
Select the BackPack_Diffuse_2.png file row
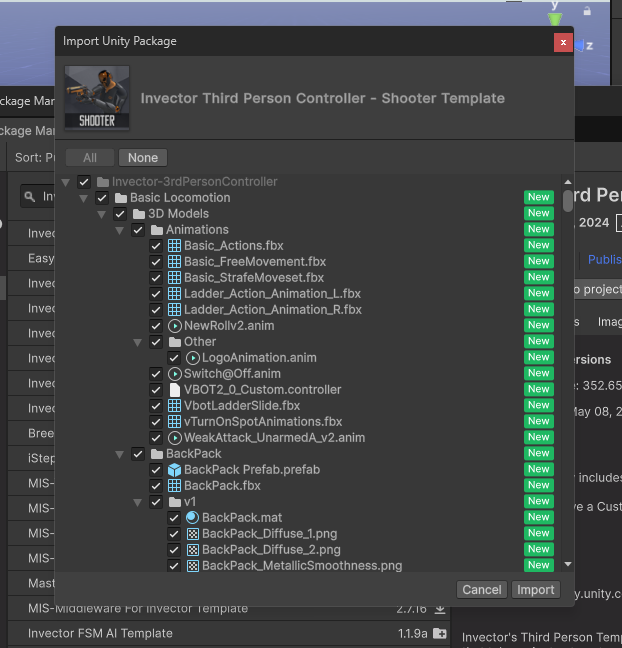point(310,550)
